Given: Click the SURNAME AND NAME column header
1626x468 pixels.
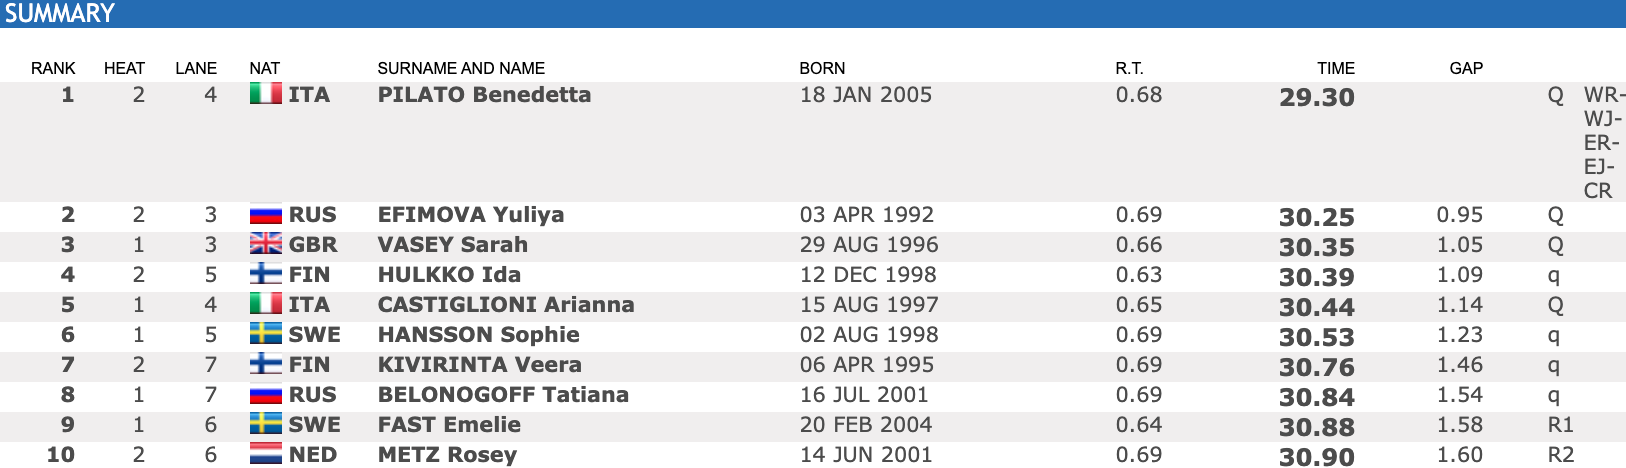Looking at the screenshot, I should pyautogui.click(x=461, y=68).
